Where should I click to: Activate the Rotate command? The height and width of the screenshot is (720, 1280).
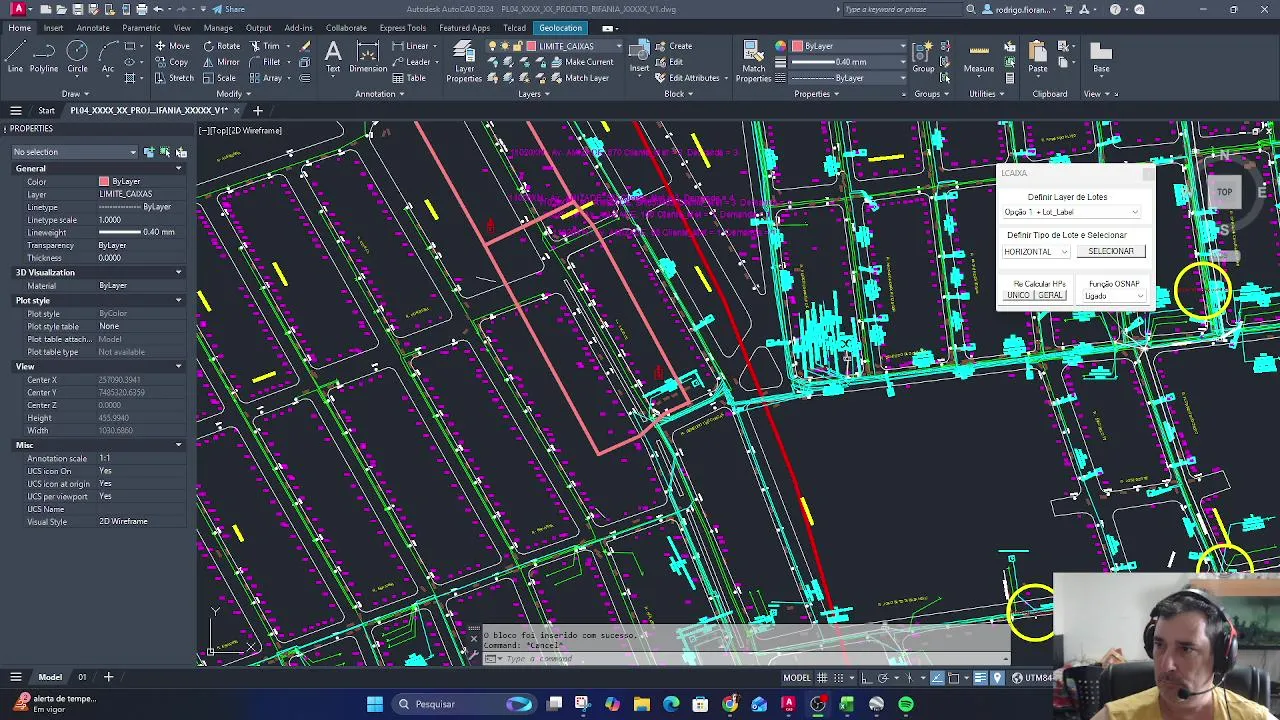[221, 46]
